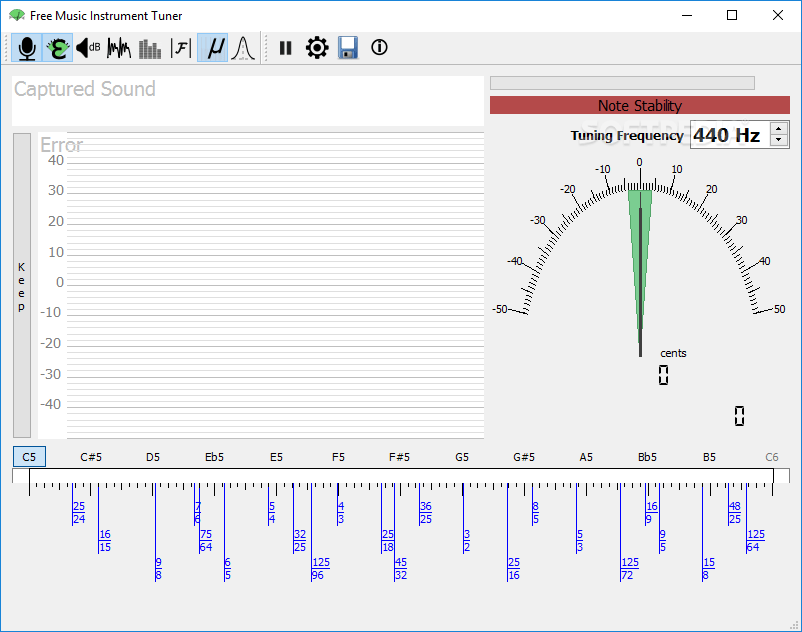The image size is (802, 632).
Task: Click the pause capture icon
Action: click(x=285, y=47)
